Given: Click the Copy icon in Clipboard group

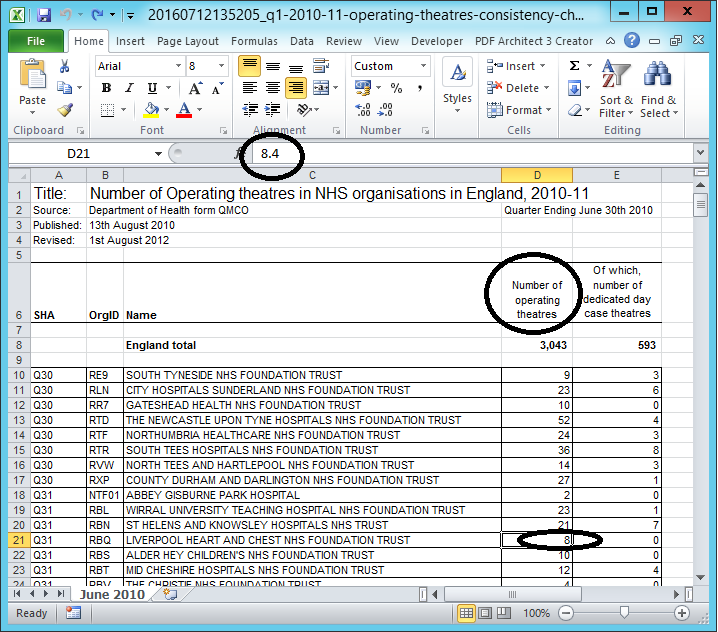Looking at the screenshot, I should tap(64, 87).
